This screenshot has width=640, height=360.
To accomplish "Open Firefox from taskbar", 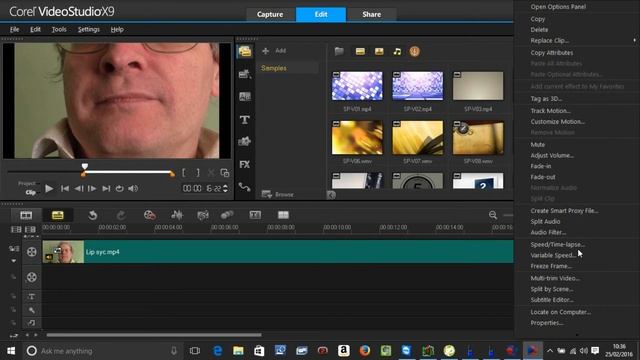I will (365, 351).
